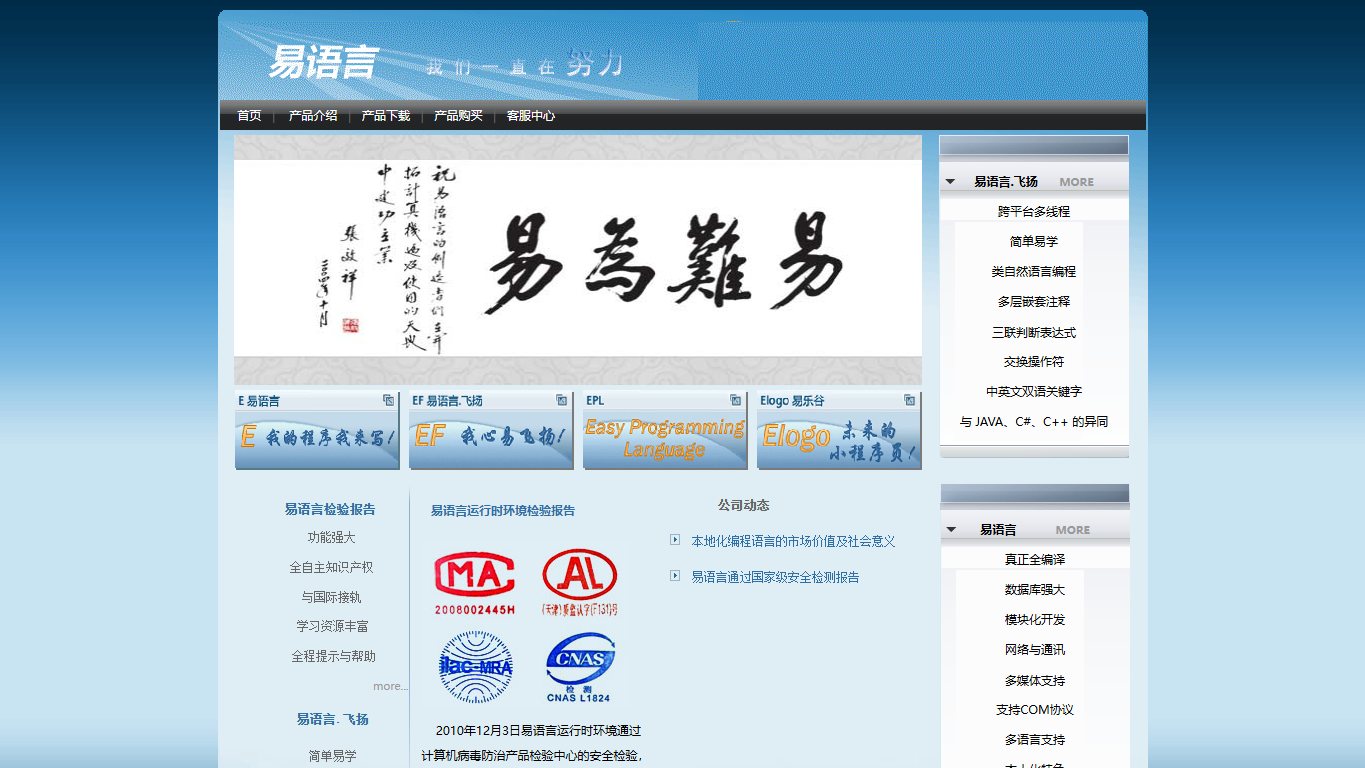1365x768 pixels.
Task: Collapse the 易语言 sidebar panel arrow
Action: (x=951, y=530)
